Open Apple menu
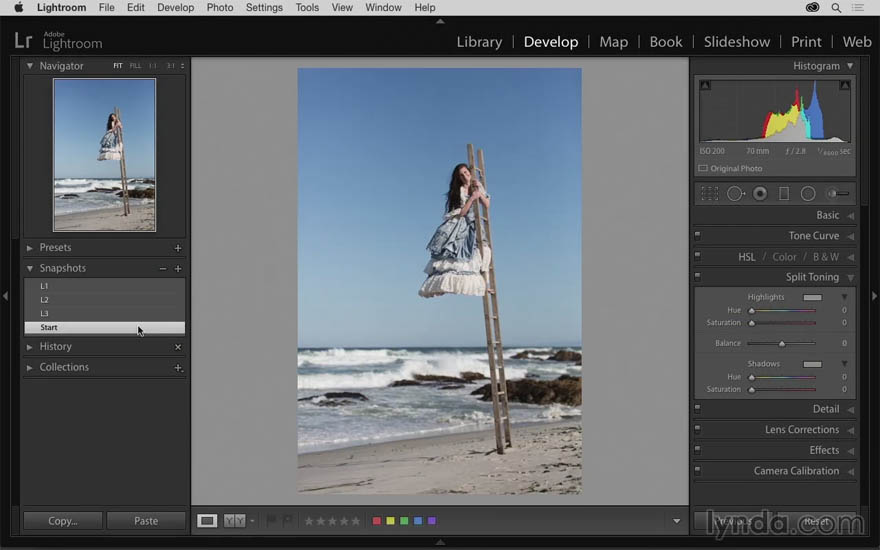This screenshot has height=550, width=880. (19, 7)
